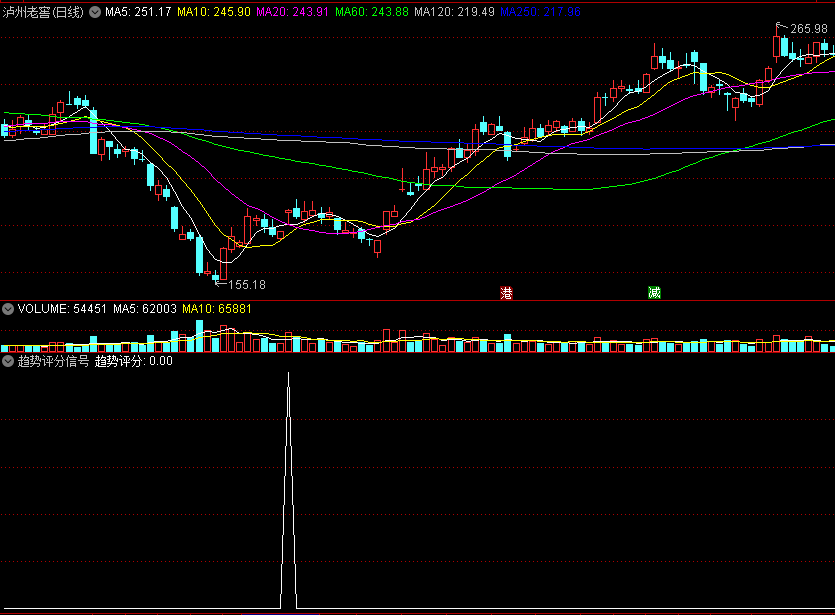Viewport: 835px width, 615px height.
Task: Click the MA120: 219.49 label
Action: point(454,12)
